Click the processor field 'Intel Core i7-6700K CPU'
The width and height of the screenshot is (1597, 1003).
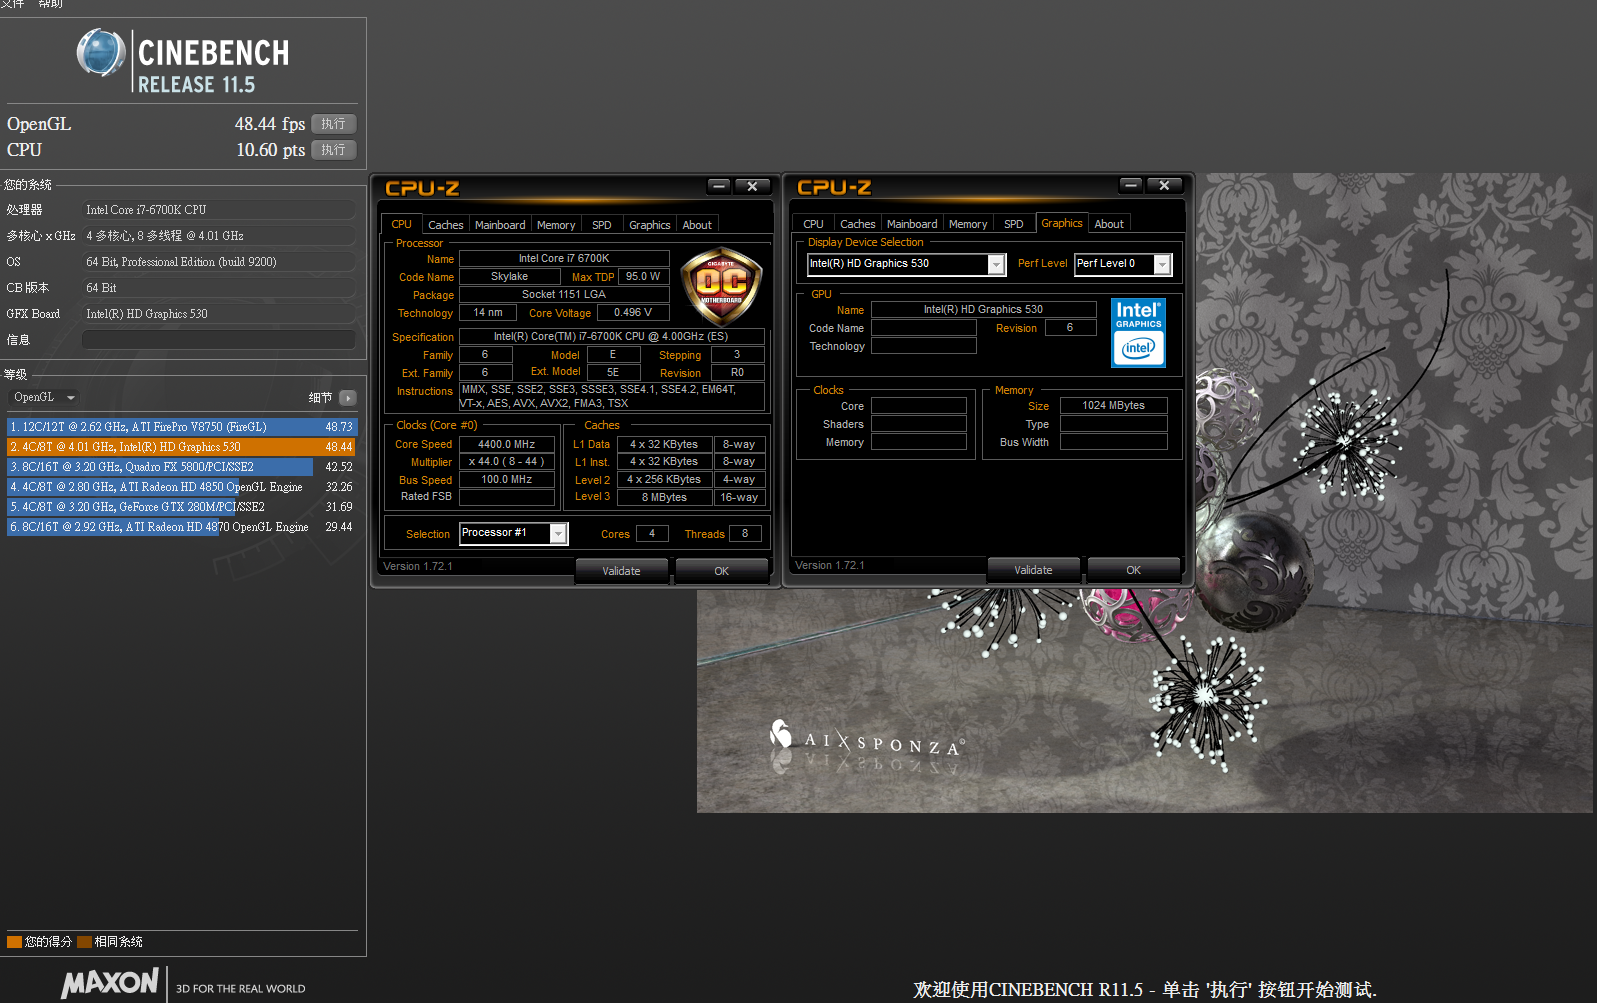click(219, 210)
